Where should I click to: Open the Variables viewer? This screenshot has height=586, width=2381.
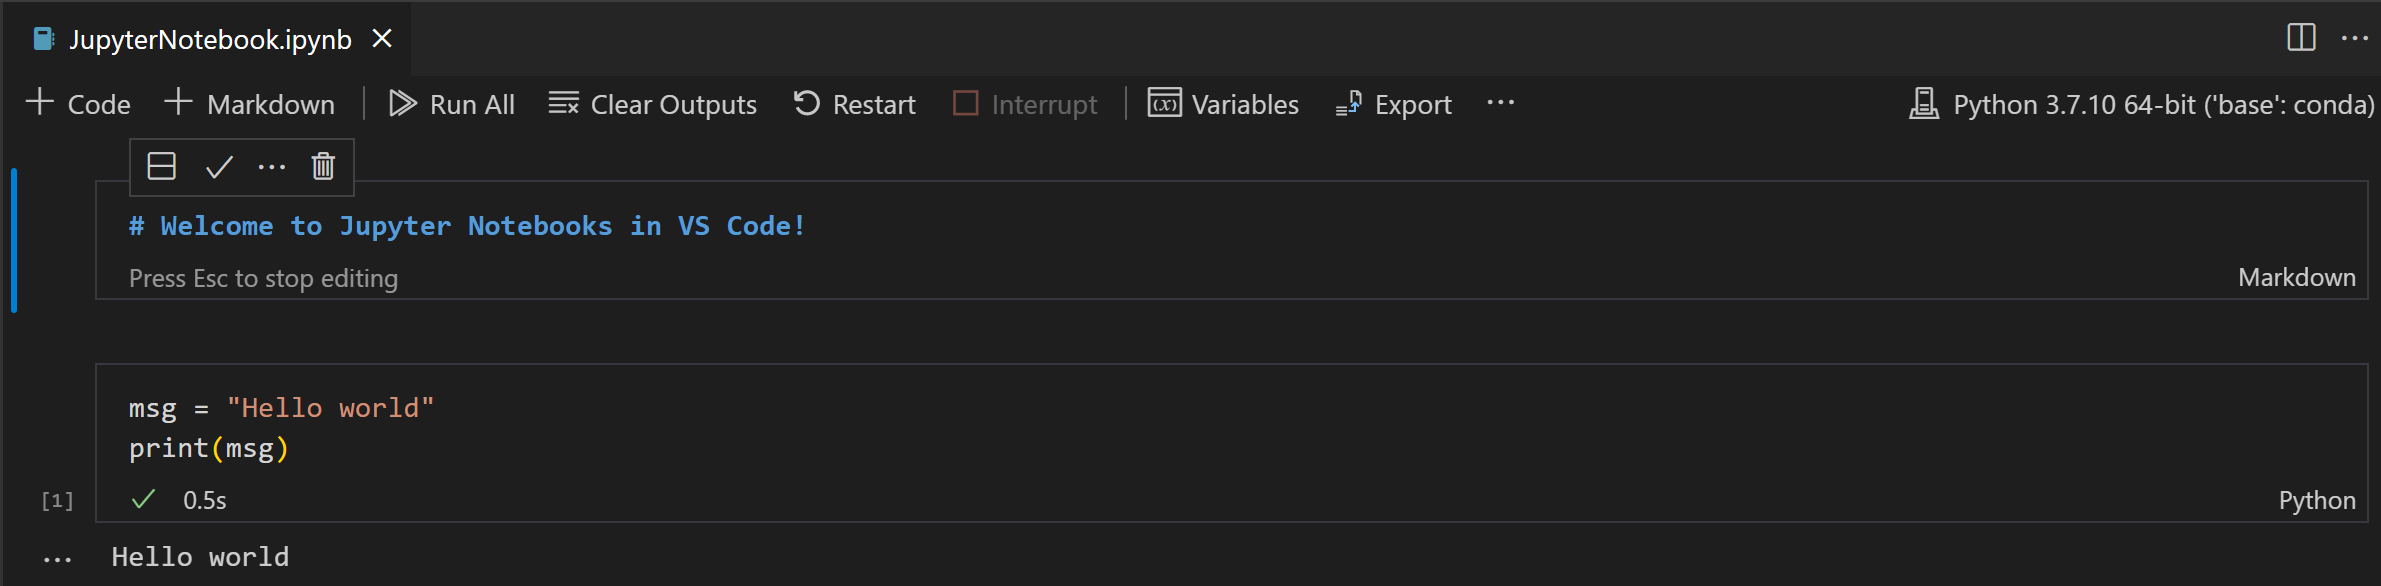tap(1222, 103)
